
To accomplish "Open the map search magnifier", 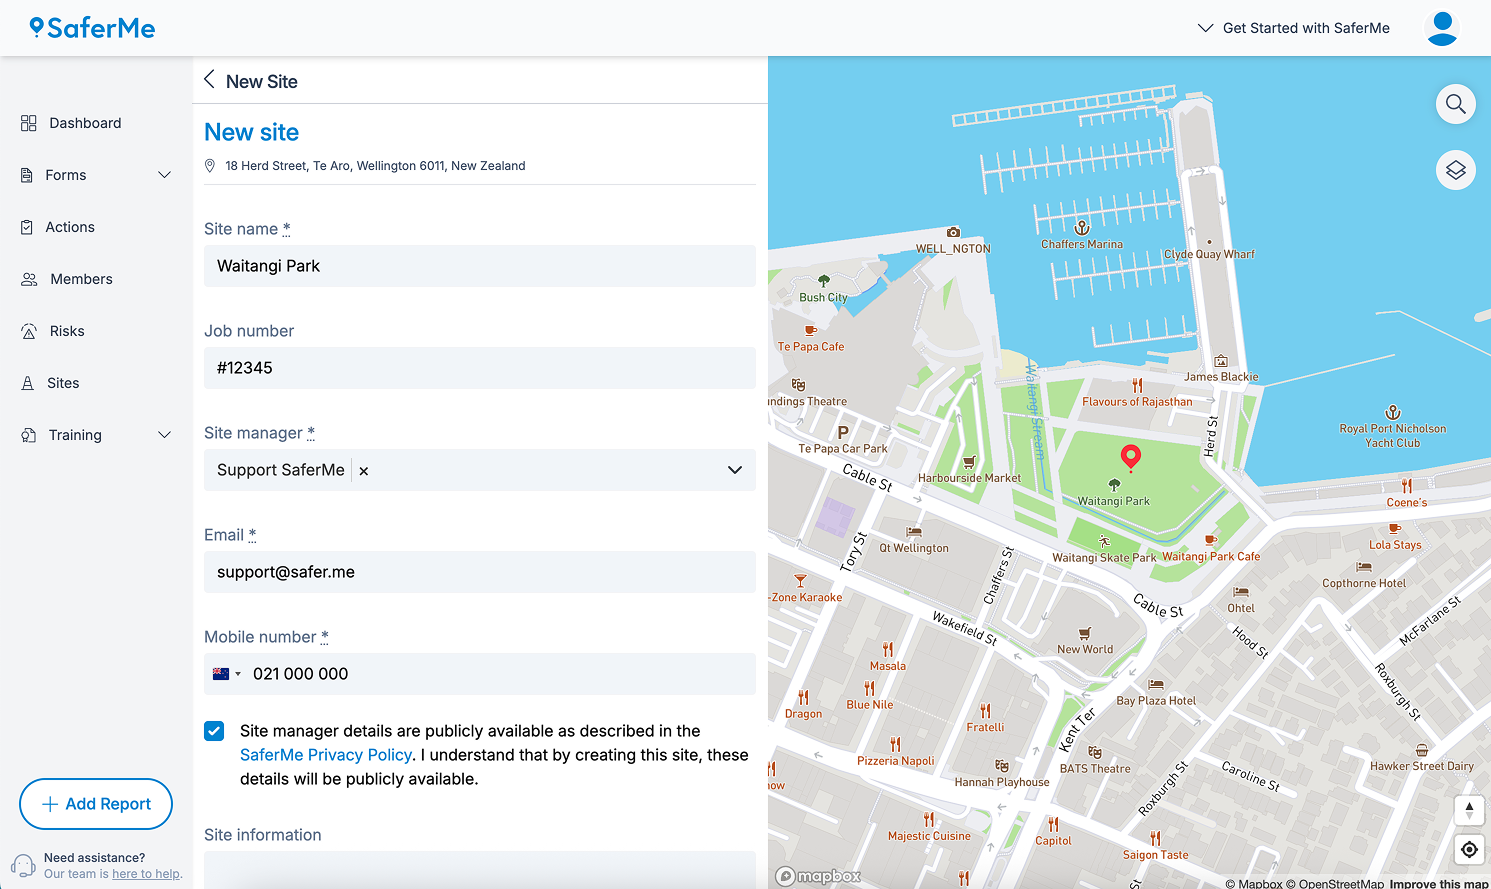I will pyautogui.click(x=1456, y=104).
